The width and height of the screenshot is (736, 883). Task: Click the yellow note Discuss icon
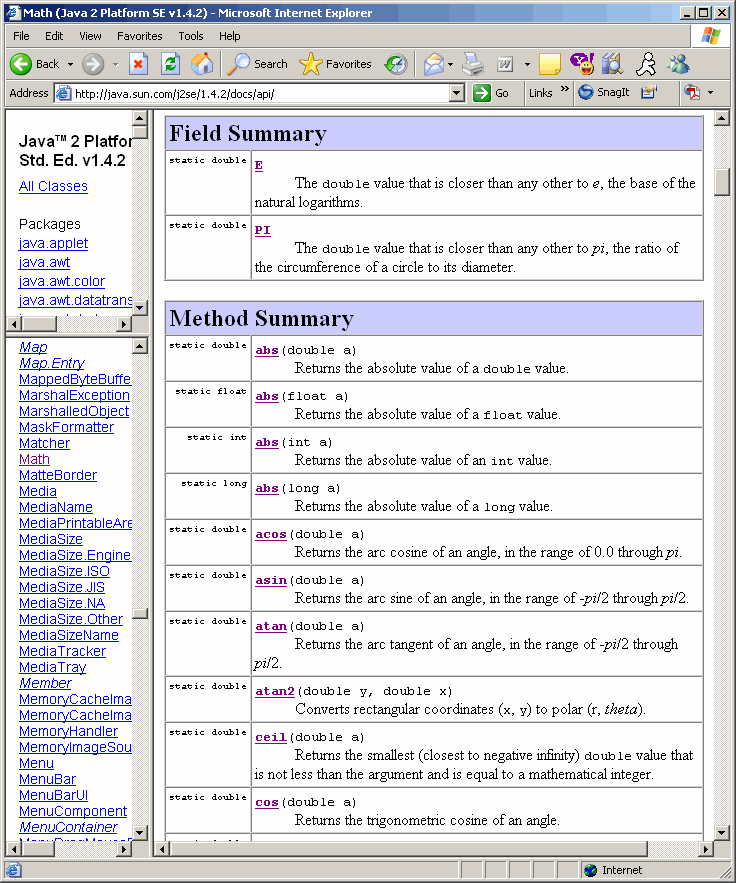[550, 64]
